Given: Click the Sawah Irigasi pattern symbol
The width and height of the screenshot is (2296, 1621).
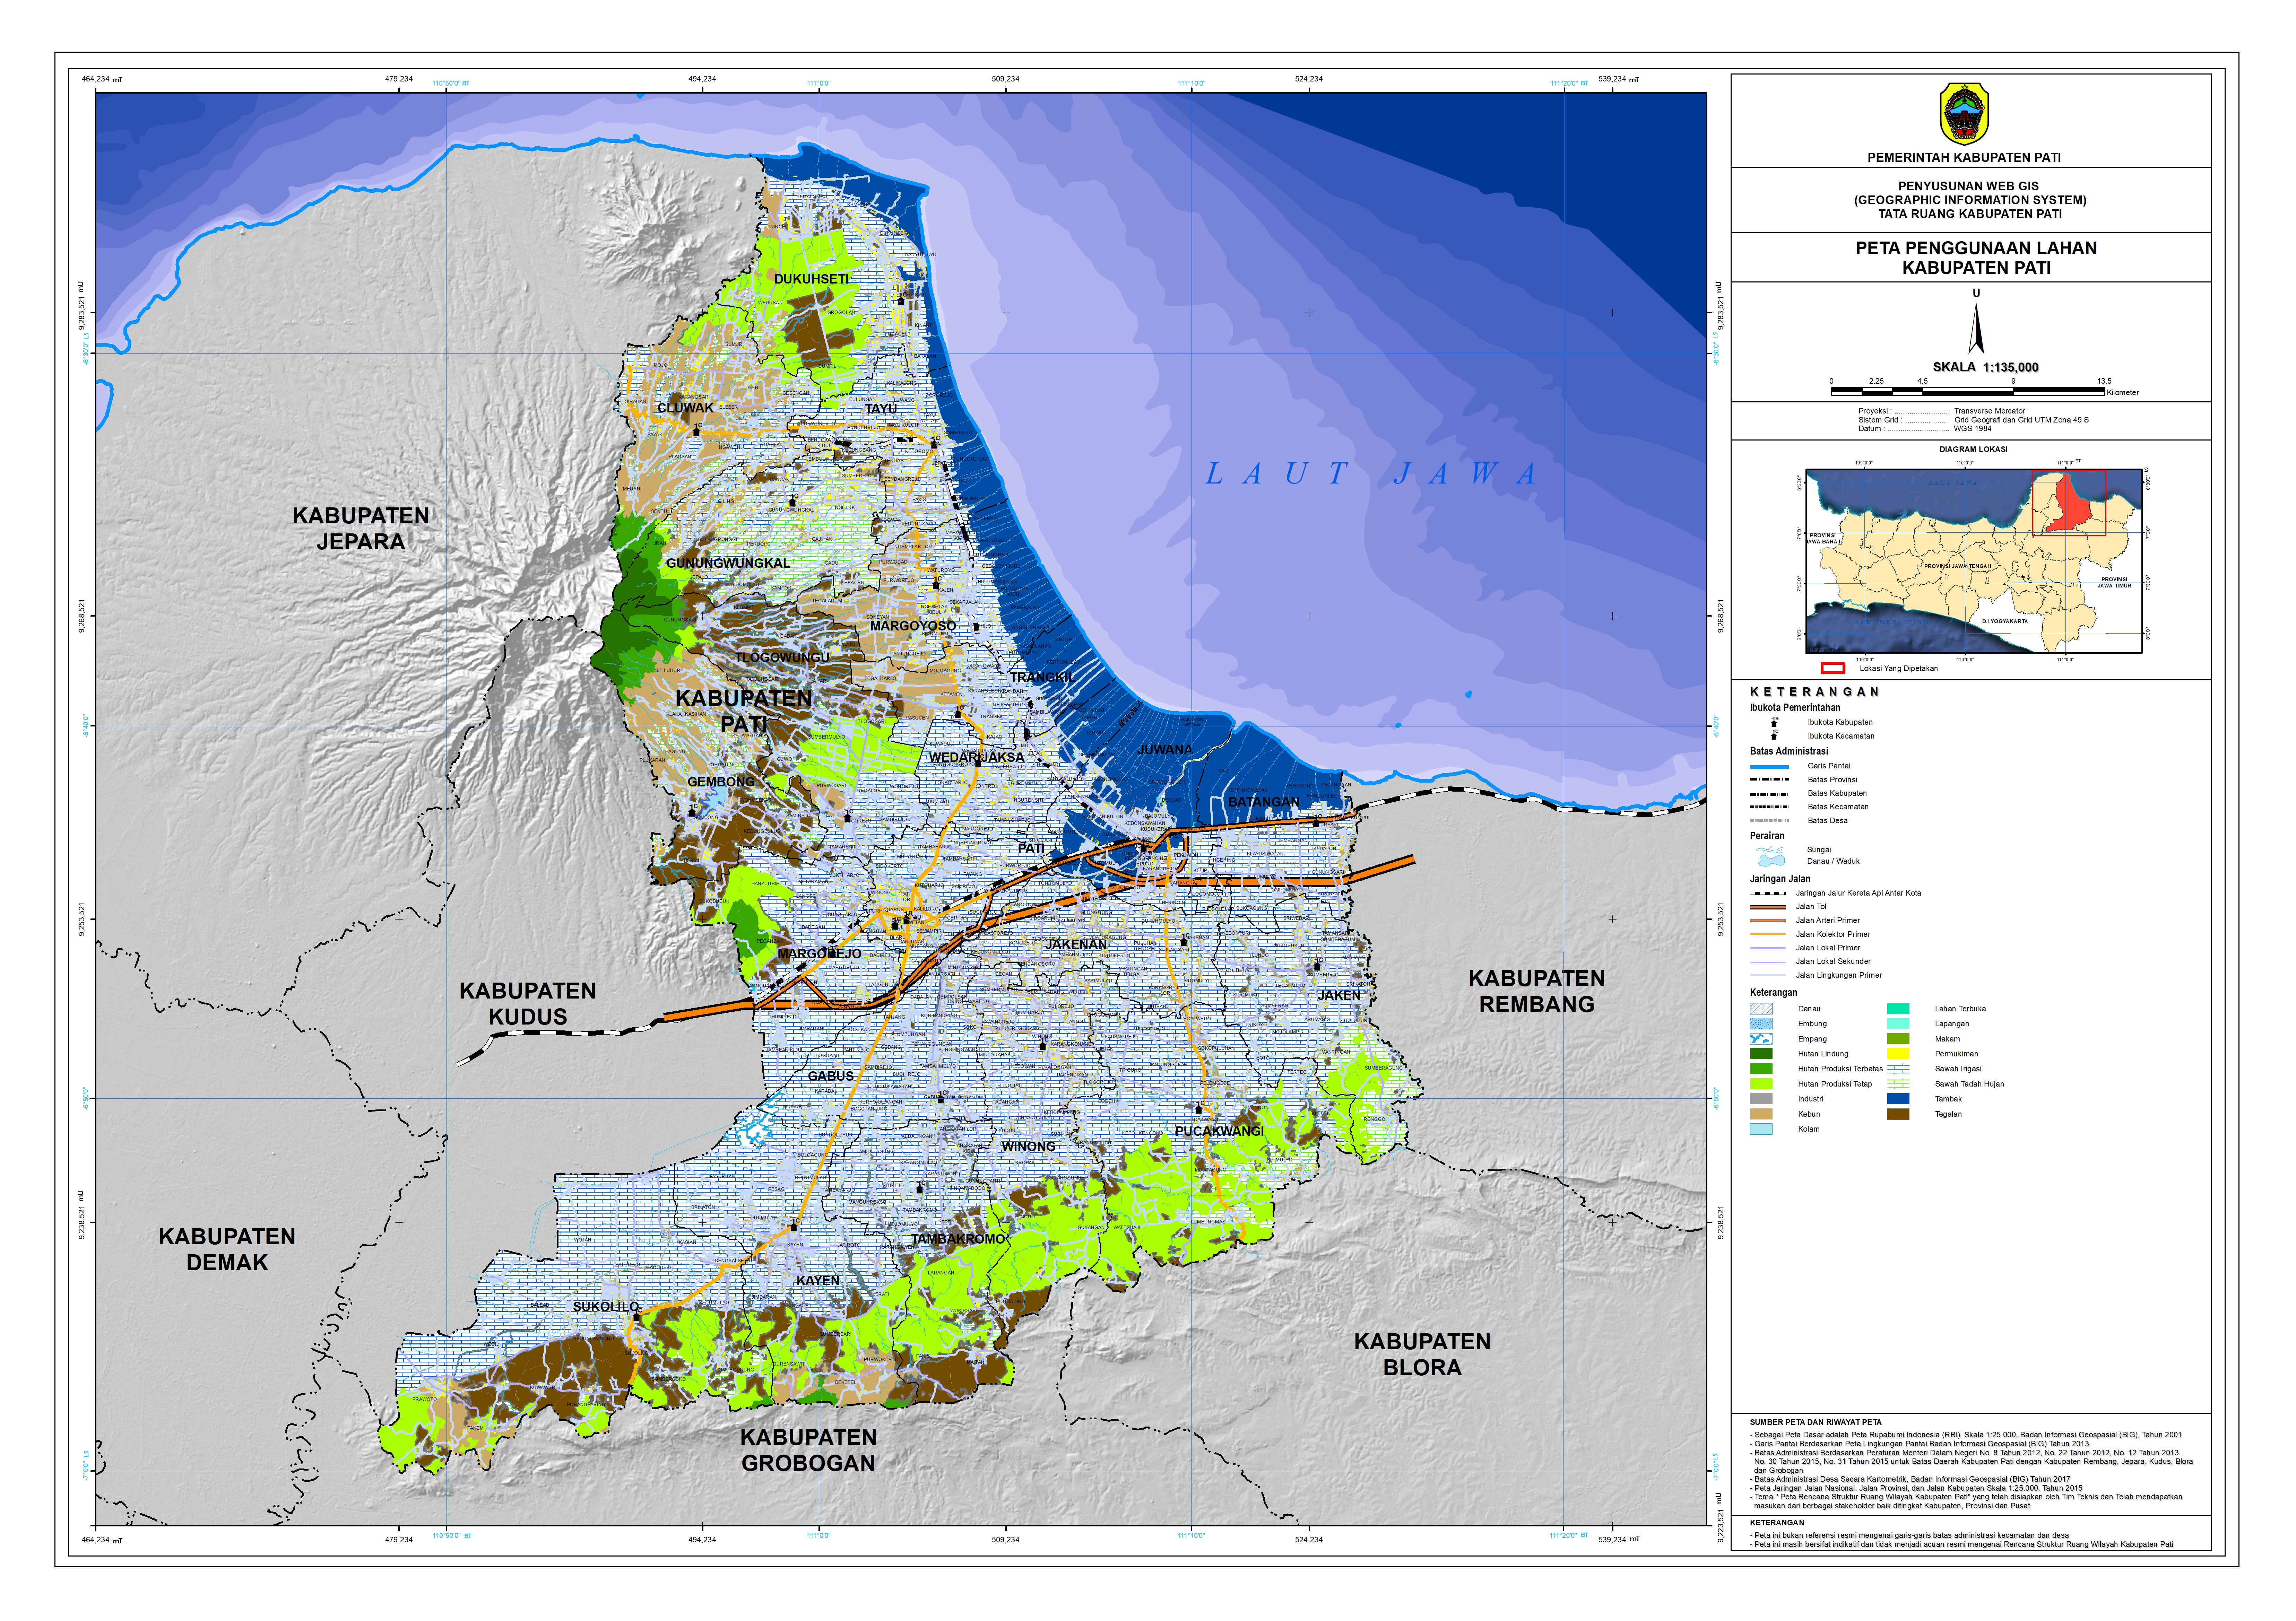Looking at the screenshot, I should tap(1898, 1069).
